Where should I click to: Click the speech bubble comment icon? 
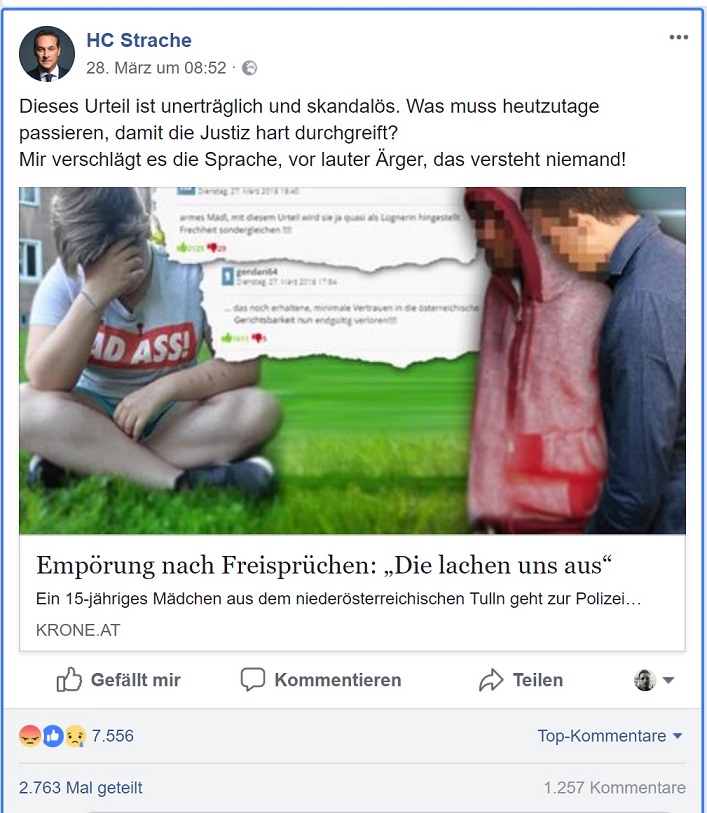coord(253,679)
